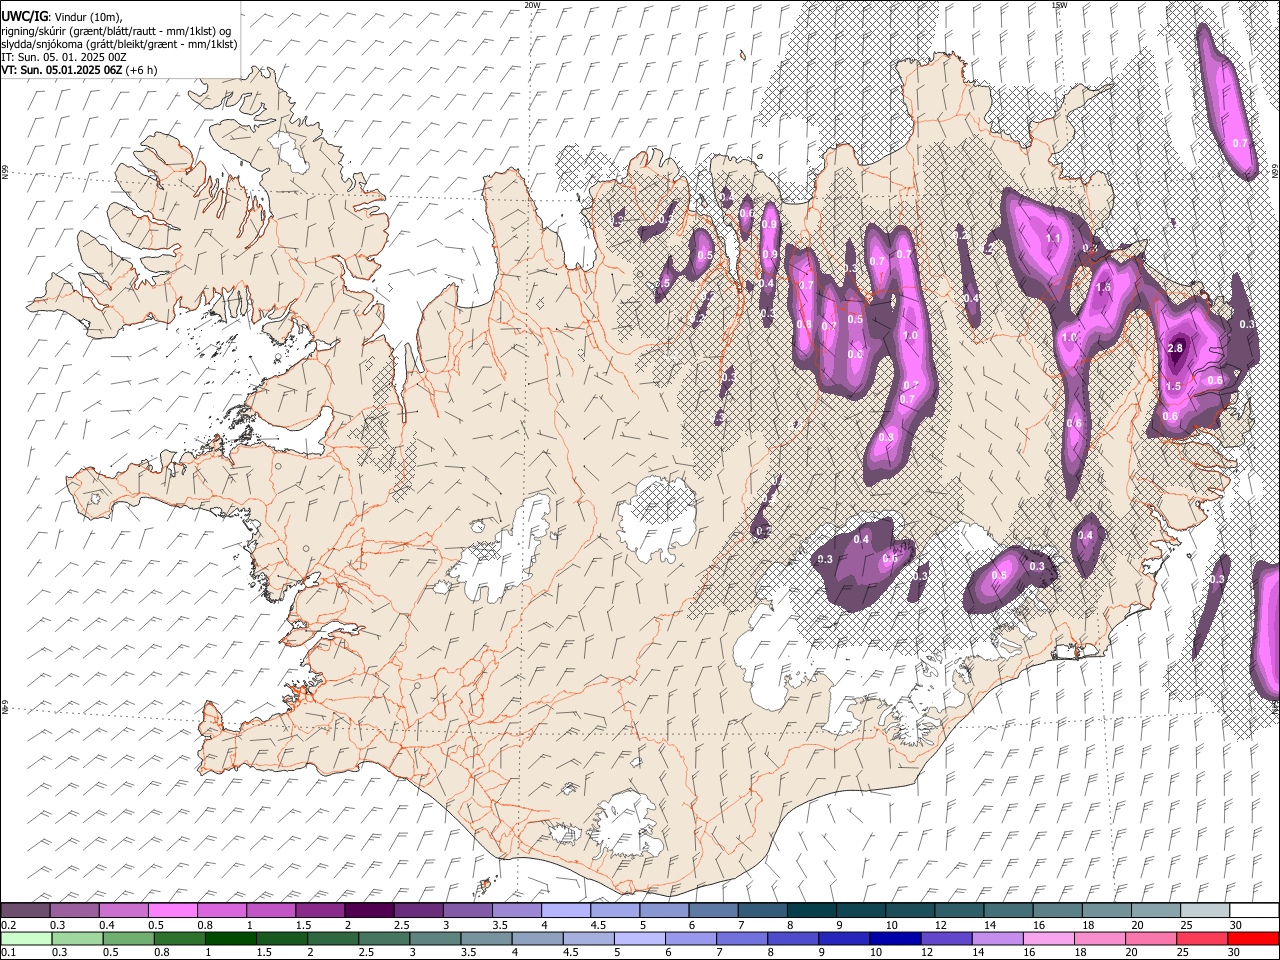The image size is (1280, 960).
Task: Pick top-row legend swatch between 0.3 and 0.4
Action: [74, 910]
